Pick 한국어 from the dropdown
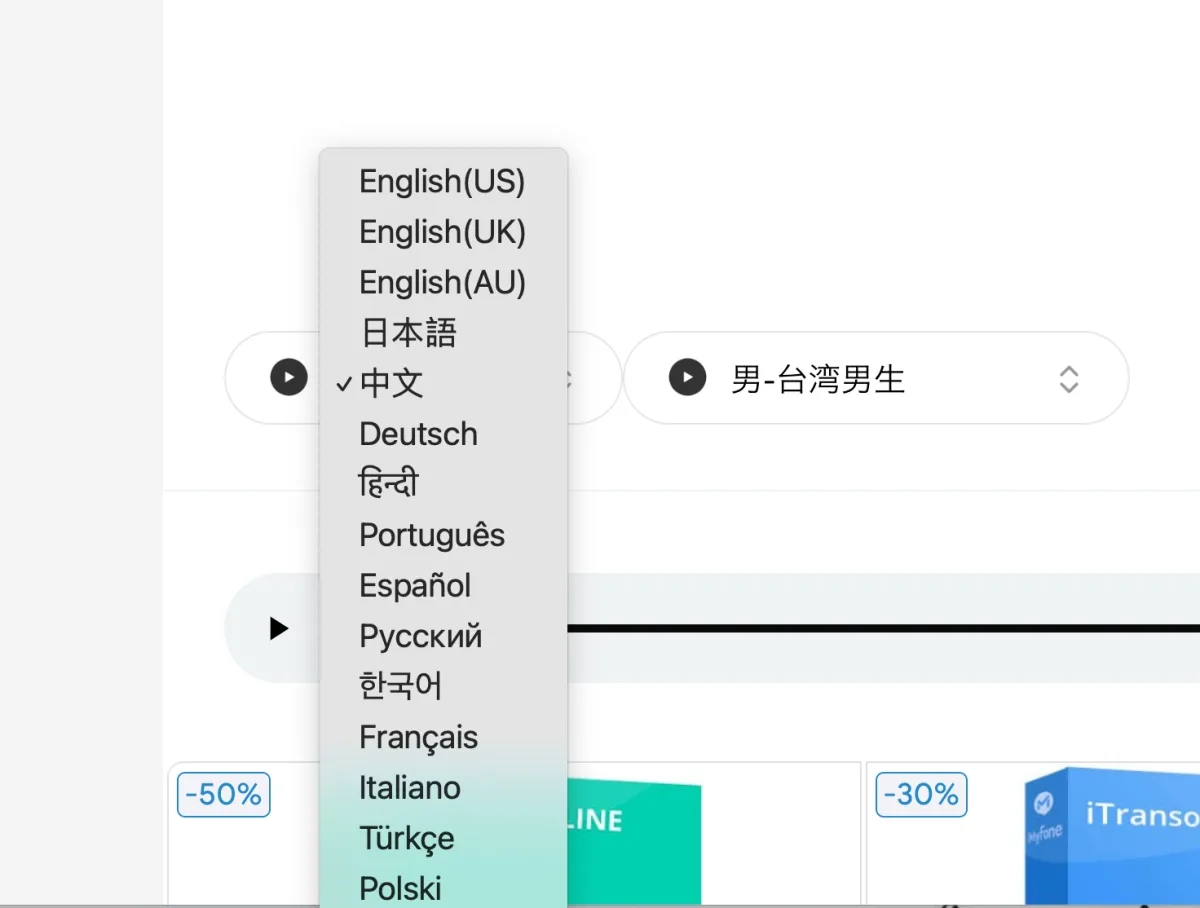Viewport: 1200px width, 908px height. pyautogui.click(x=400, y=687)
